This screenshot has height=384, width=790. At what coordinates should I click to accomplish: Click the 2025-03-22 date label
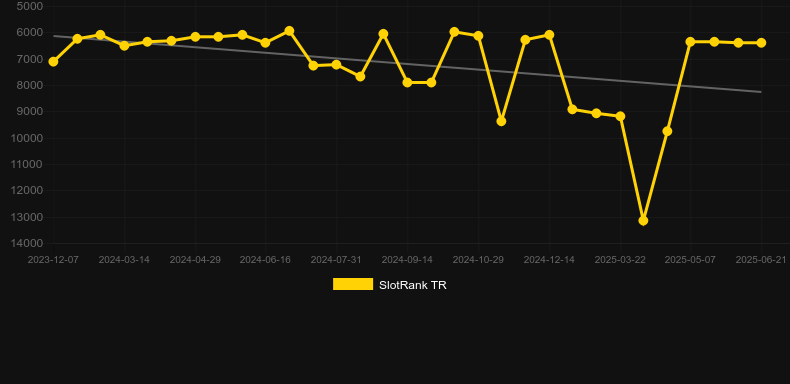620,260
